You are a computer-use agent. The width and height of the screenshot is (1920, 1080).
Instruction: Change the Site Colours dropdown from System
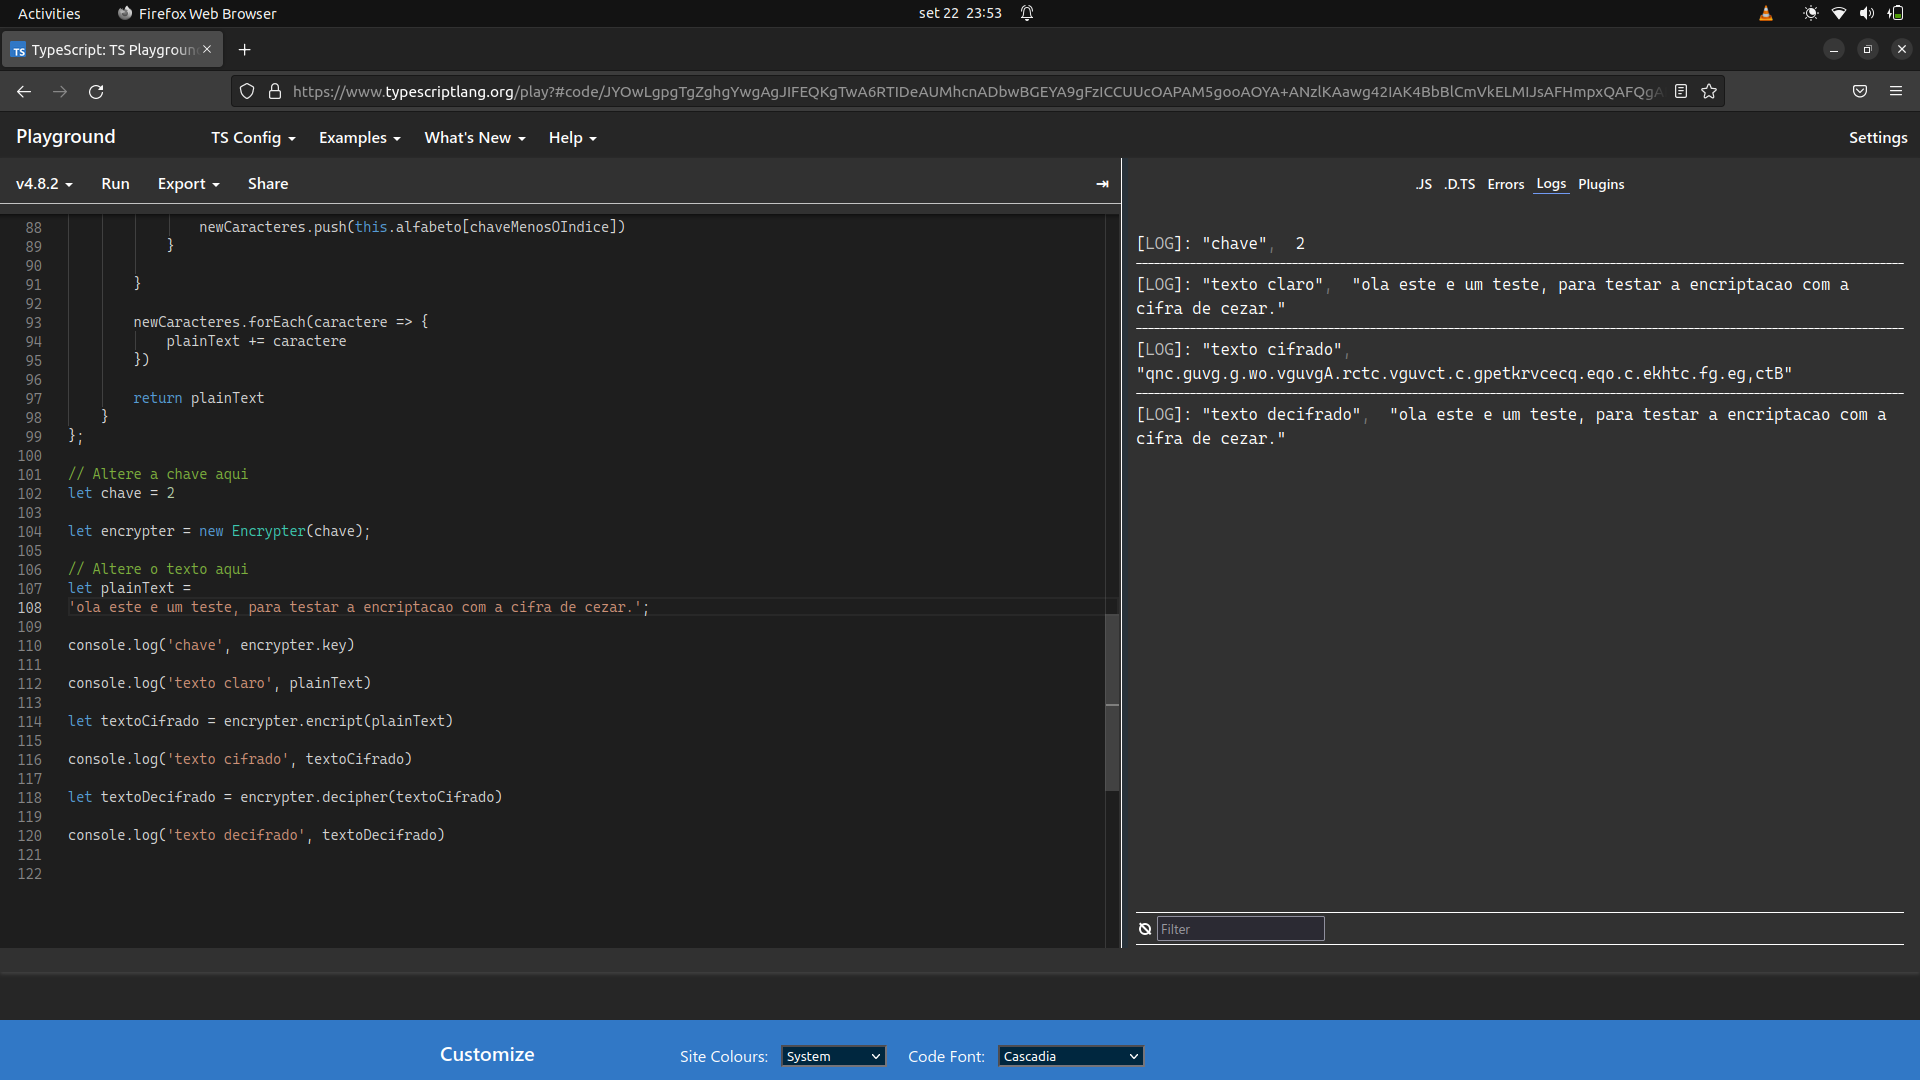point(832,1056)
